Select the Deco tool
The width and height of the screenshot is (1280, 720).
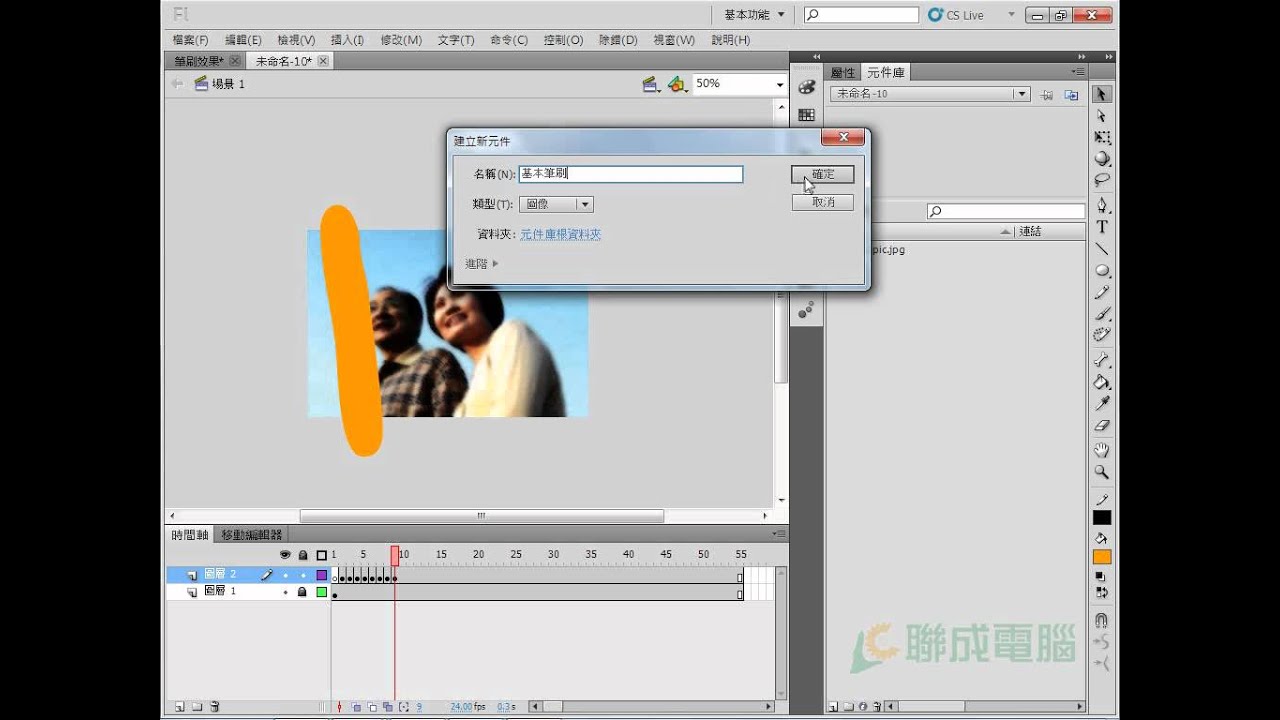coord(1101,335)
